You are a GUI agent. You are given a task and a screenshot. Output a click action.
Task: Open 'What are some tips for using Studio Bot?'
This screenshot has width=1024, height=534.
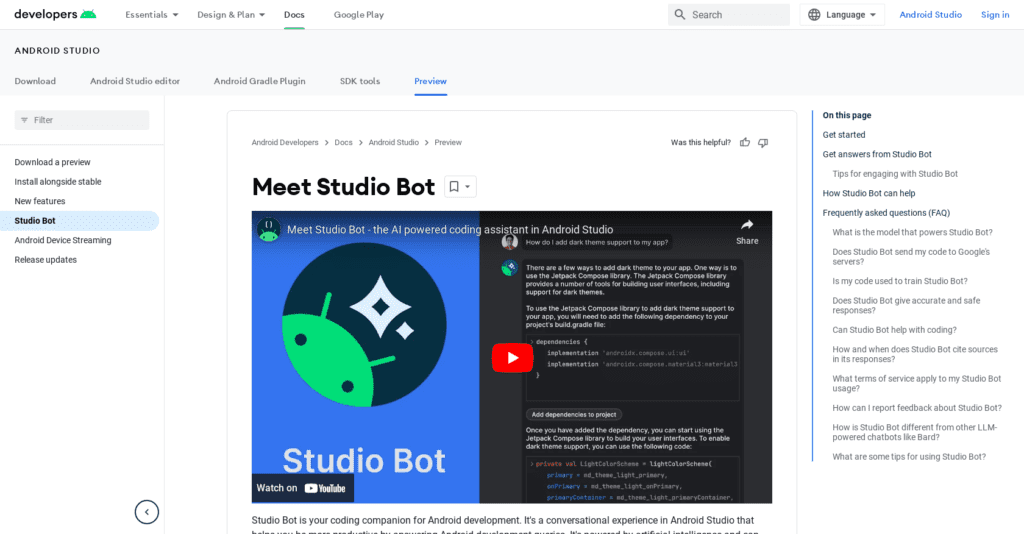tap(909, 457)
